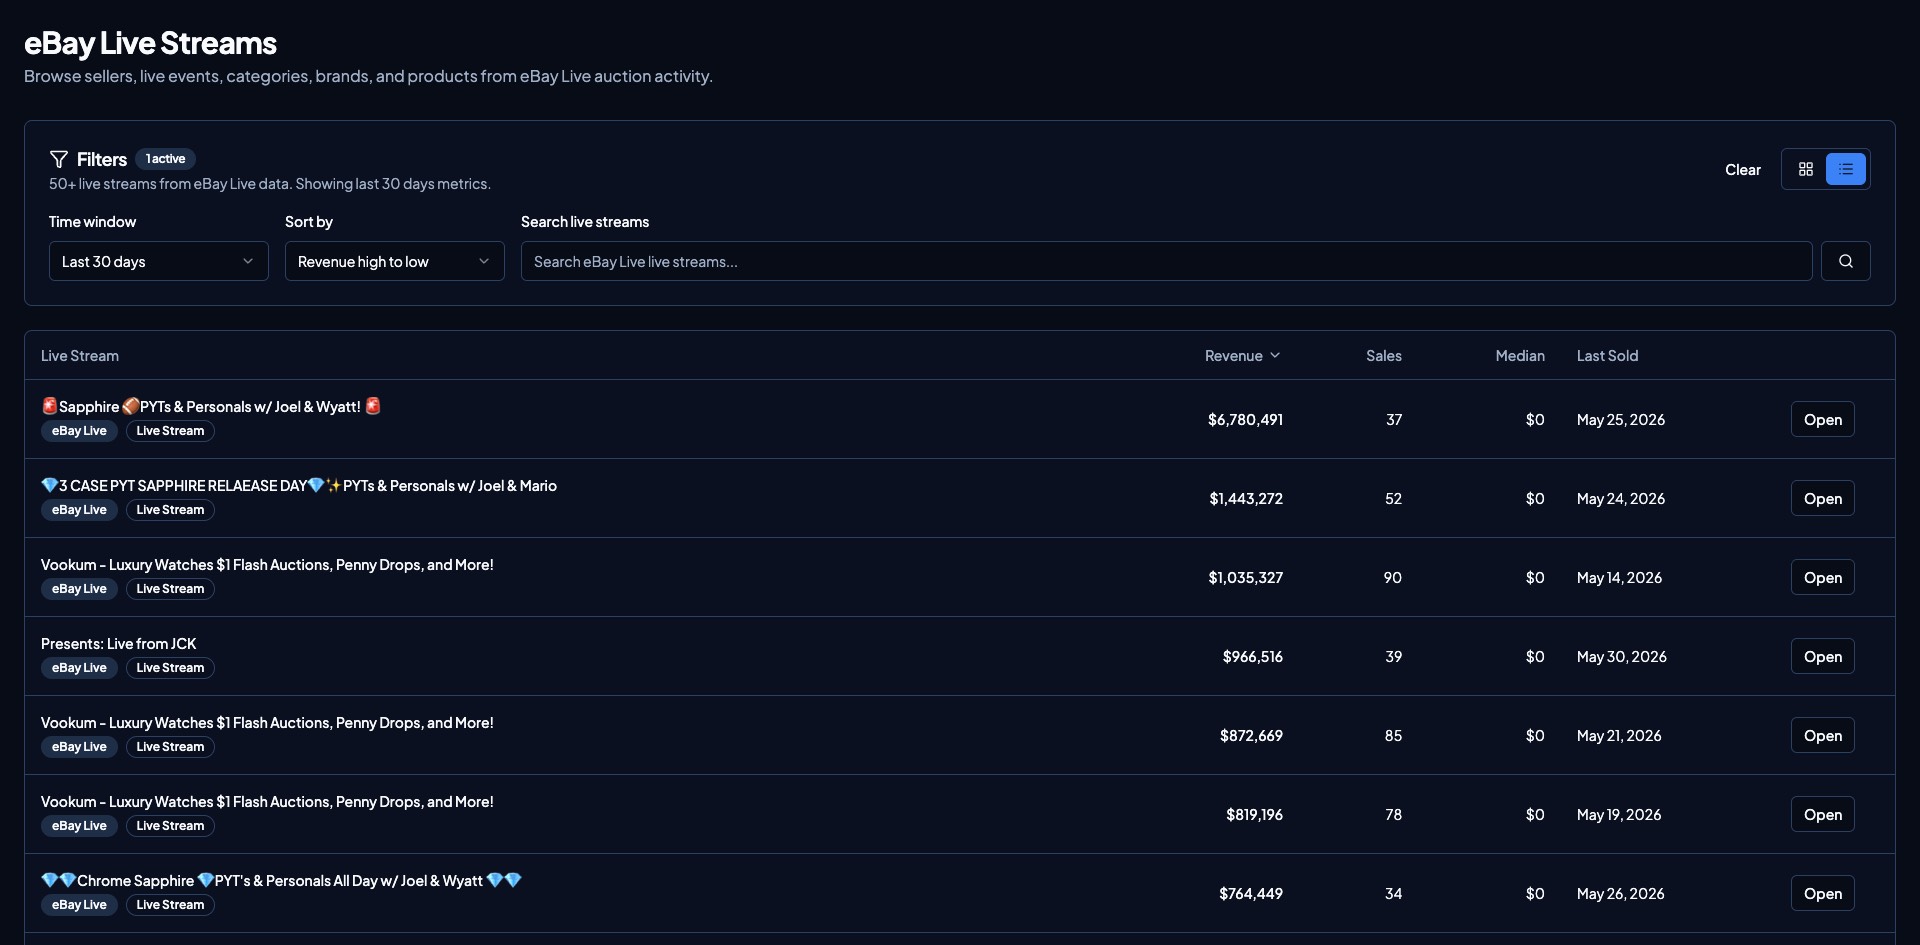Open the Presents: Live from JCK stream
This screenshot has width=1920, height=945.
tap(1822, 656)
